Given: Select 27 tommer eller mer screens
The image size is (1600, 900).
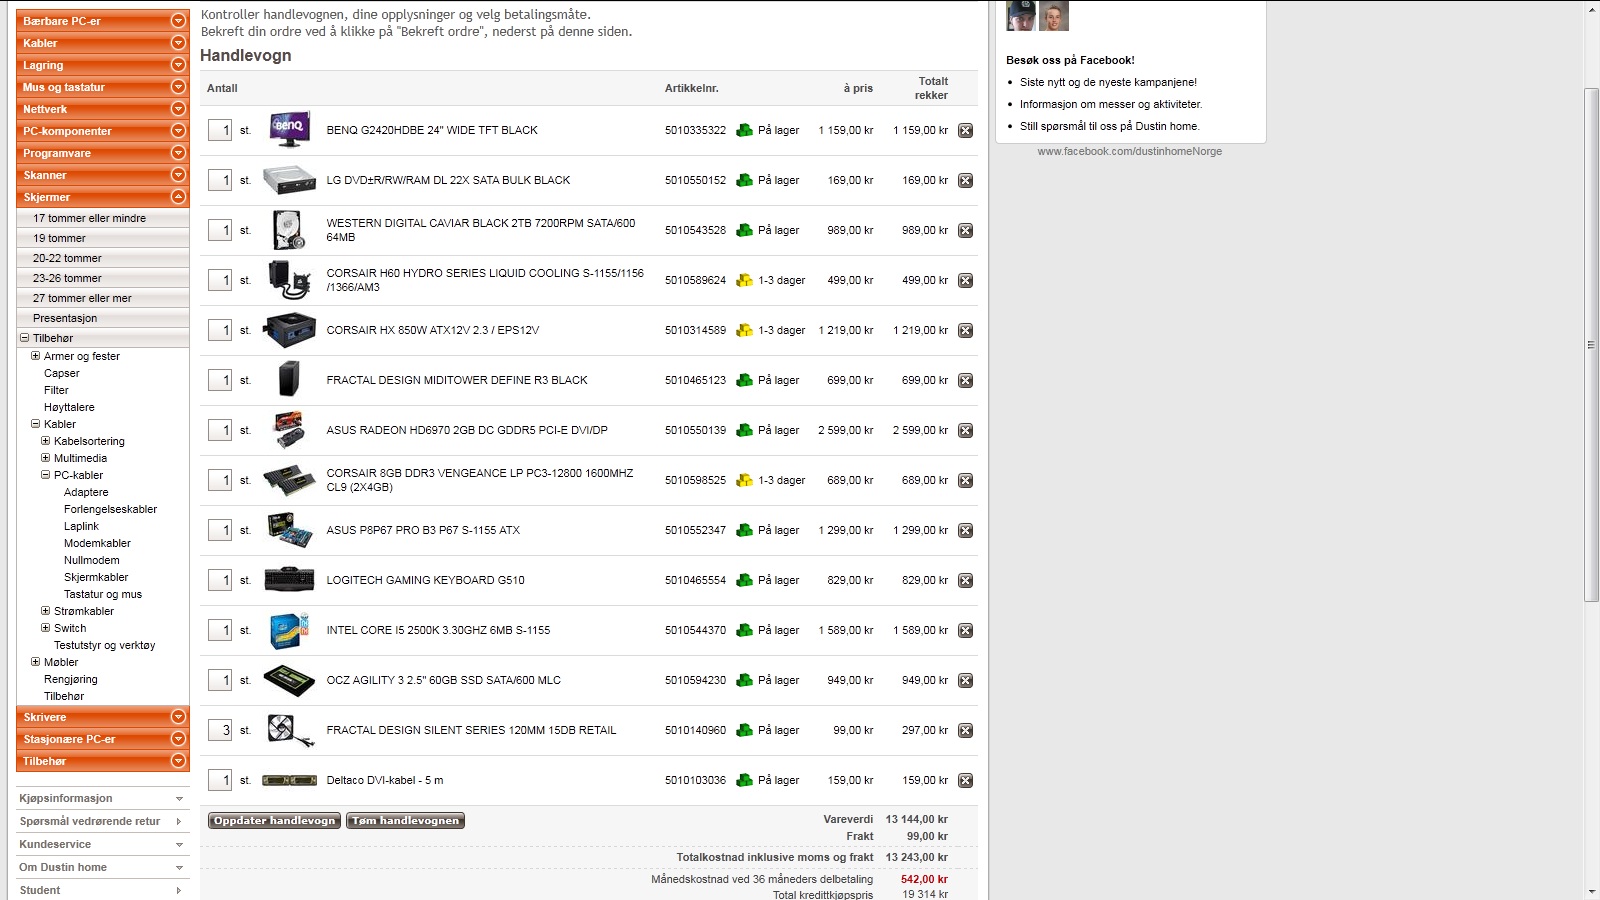Looking at the screenshot, I should pos(82,298).
